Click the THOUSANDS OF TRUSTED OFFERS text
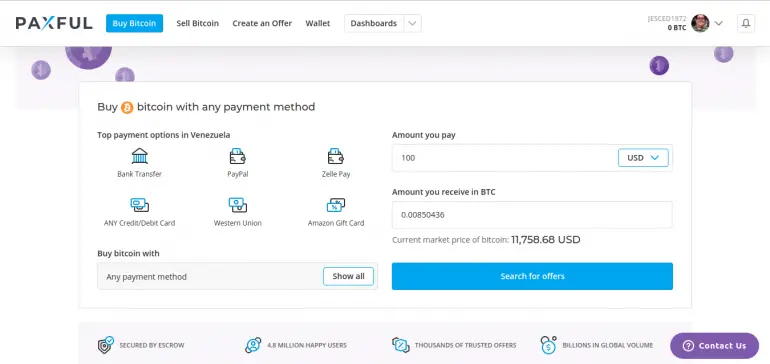770x364 pixels. click(x=466, y=345)
